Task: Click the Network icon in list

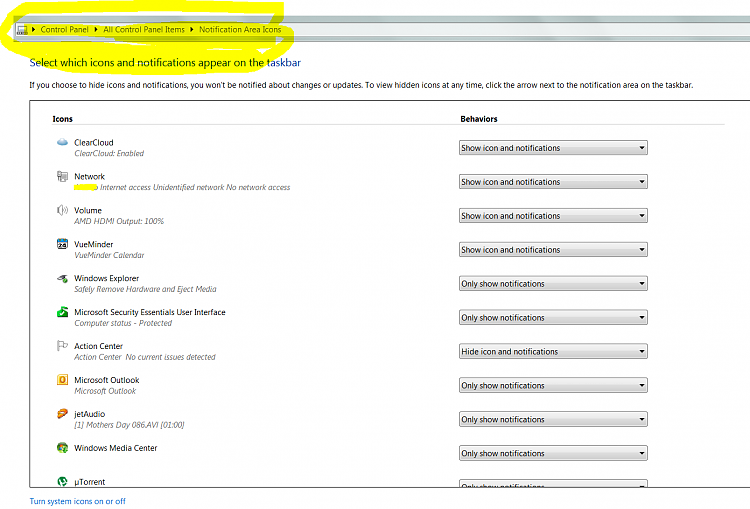Action: pos(62,176)
